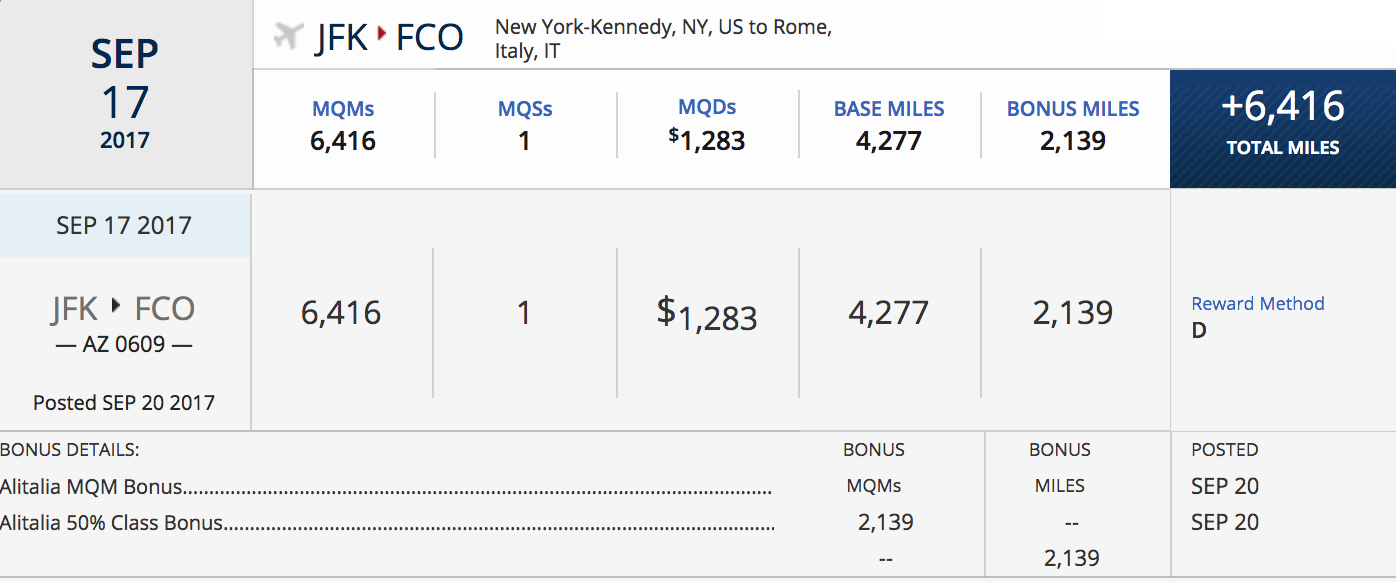1396x582 pixels.
Task: Click the airplane icon beside JFK
Action: coord(288,36)
